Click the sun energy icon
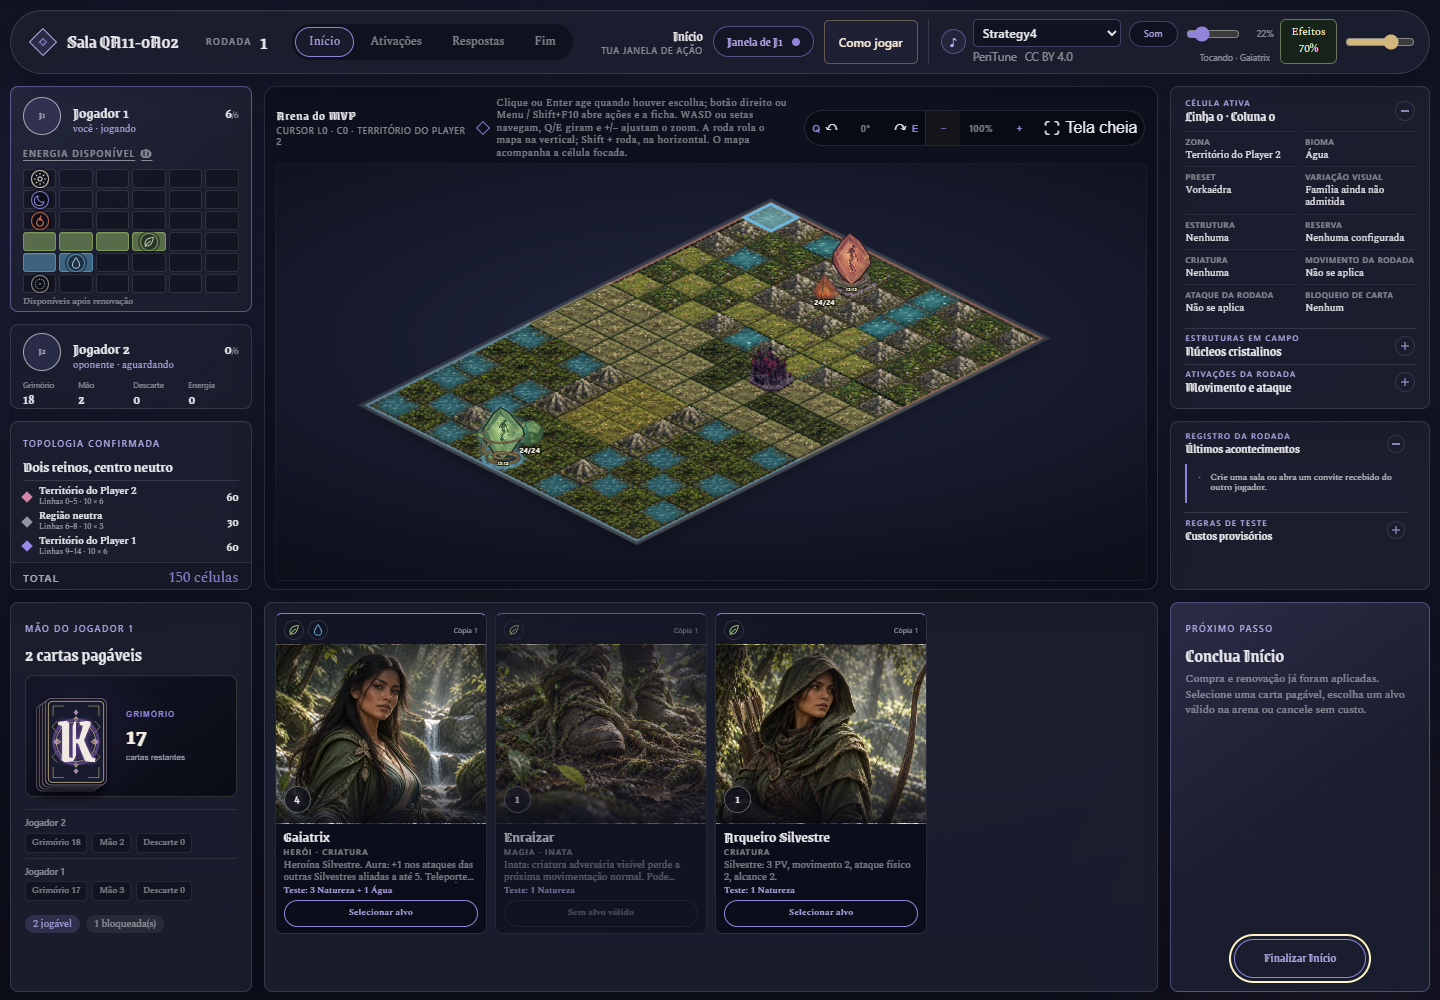1440x1000 pixels. click(40, 179)
